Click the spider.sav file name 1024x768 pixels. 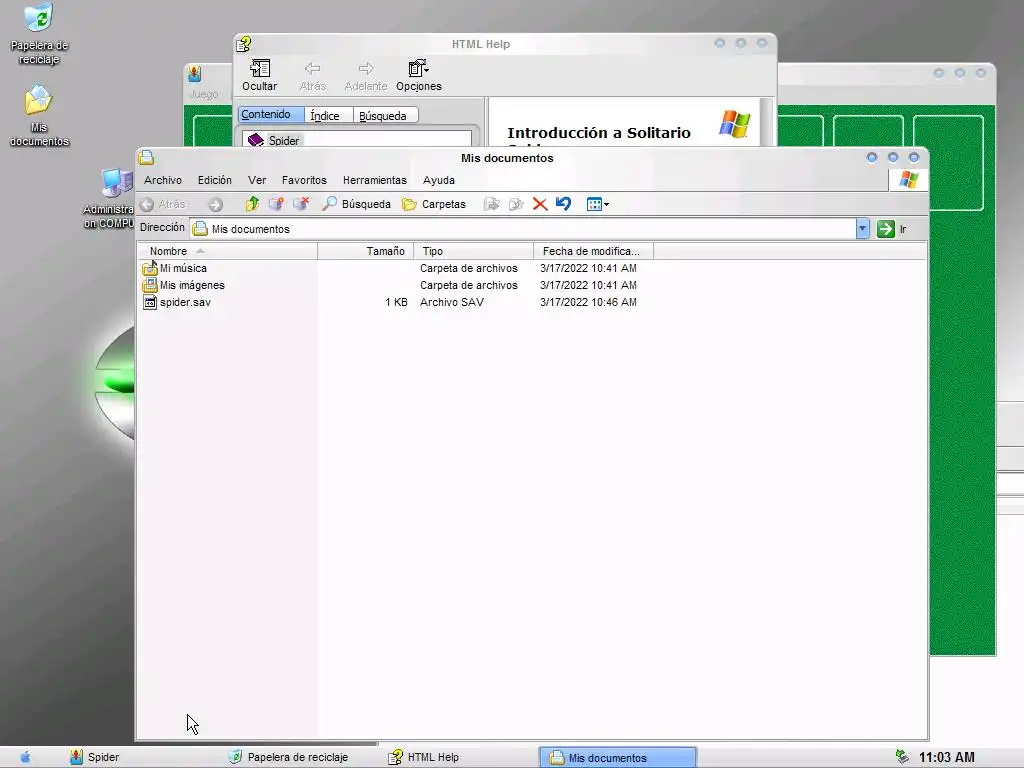185,302
